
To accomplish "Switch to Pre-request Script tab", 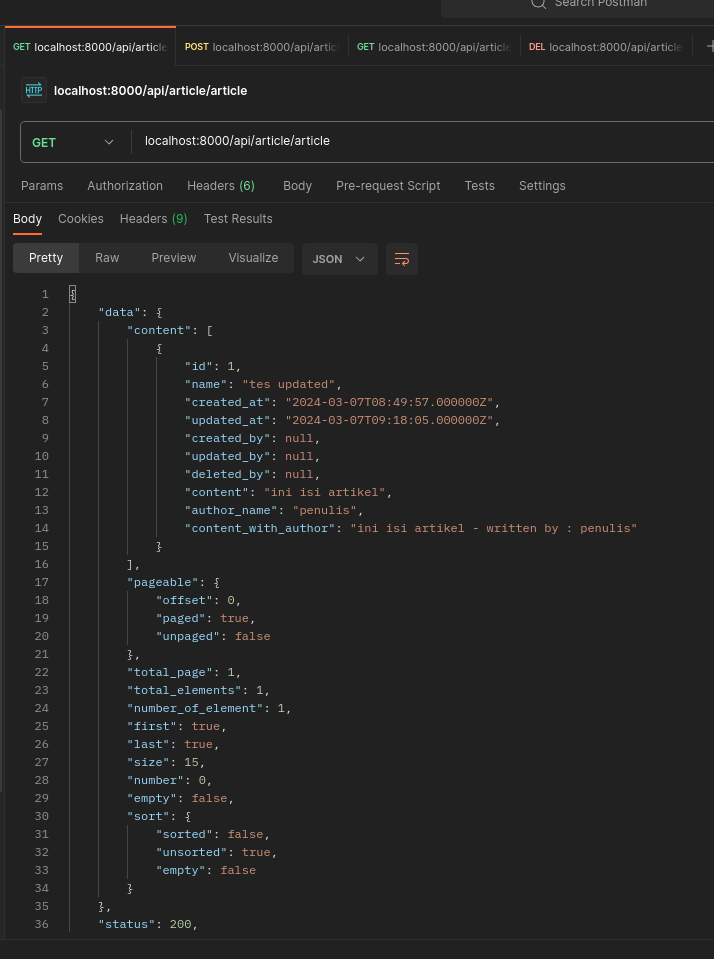I will click(388, 186).
